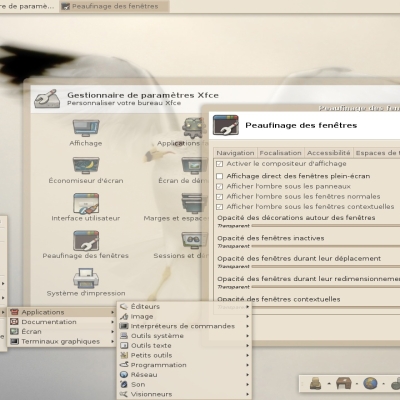This screenshot has width=400, height=400.
Task: Select Outils texte menu entry
Action: 185,345
